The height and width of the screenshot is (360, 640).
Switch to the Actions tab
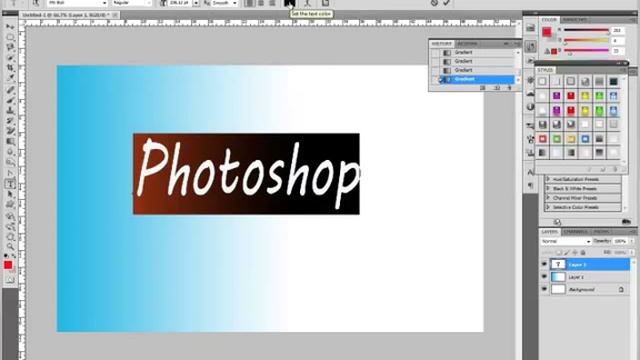pyautogui.click(x=467, y=44)
